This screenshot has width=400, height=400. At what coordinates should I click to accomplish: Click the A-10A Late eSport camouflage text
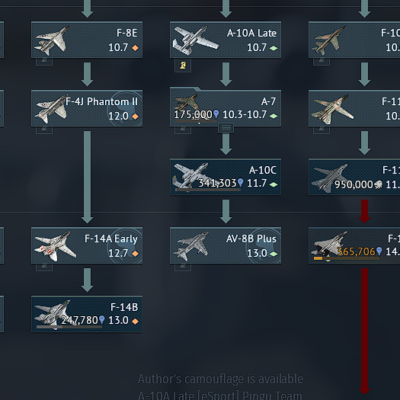(220, 395)
